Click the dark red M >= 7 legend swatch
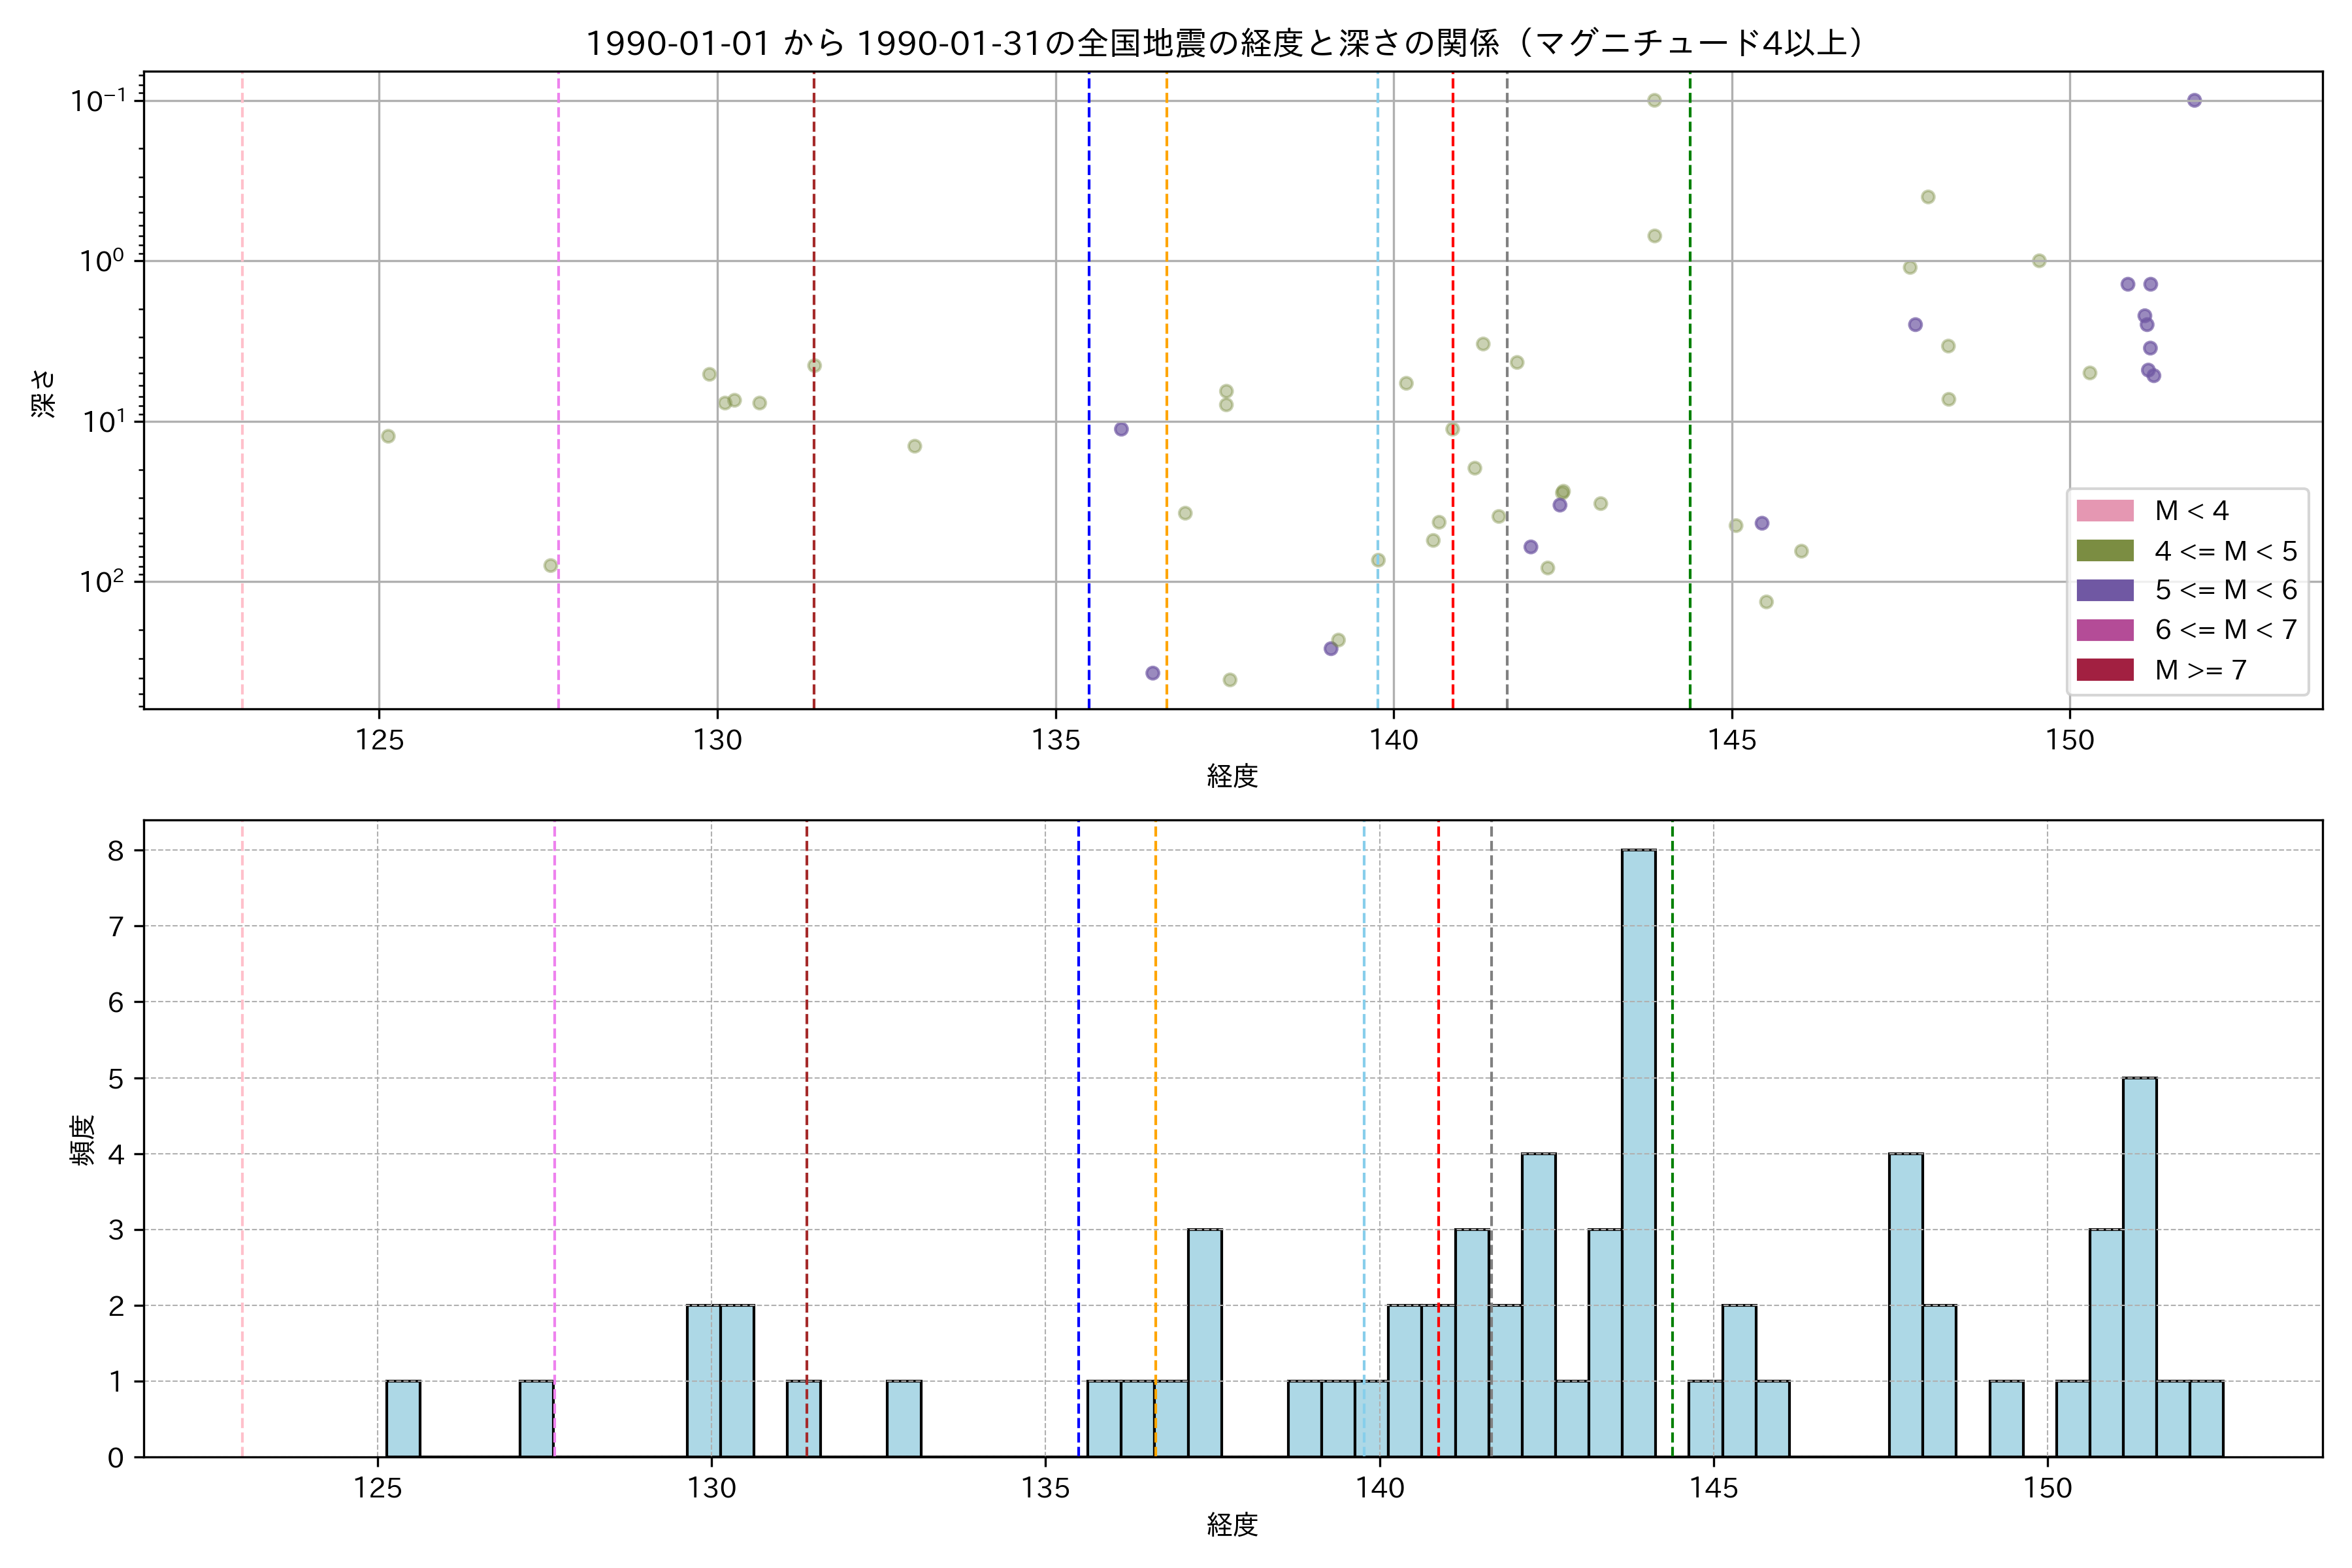Screen dimensions: 2352x1568 (2104, 670)
